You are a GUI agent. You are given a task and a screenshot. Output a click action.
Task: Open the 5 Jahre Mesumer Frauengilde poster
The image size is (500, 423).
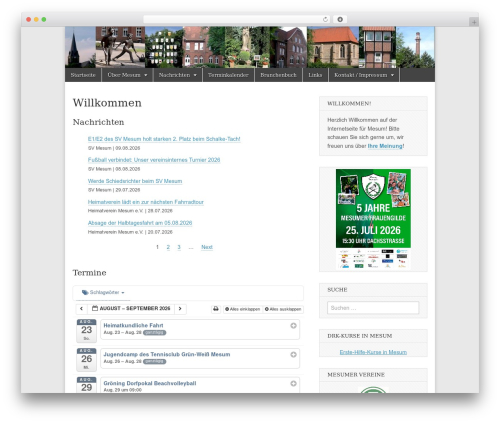click(373, 218)
